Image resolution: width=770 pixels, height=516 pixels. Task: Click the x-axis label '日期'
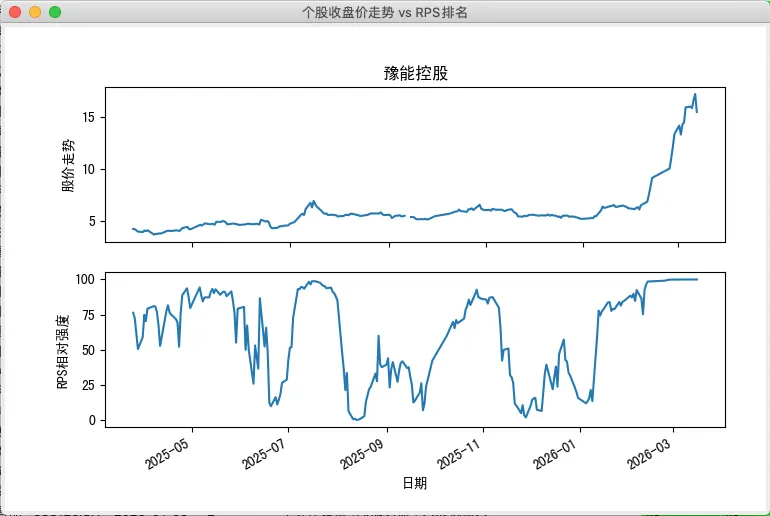coord(414,483)
